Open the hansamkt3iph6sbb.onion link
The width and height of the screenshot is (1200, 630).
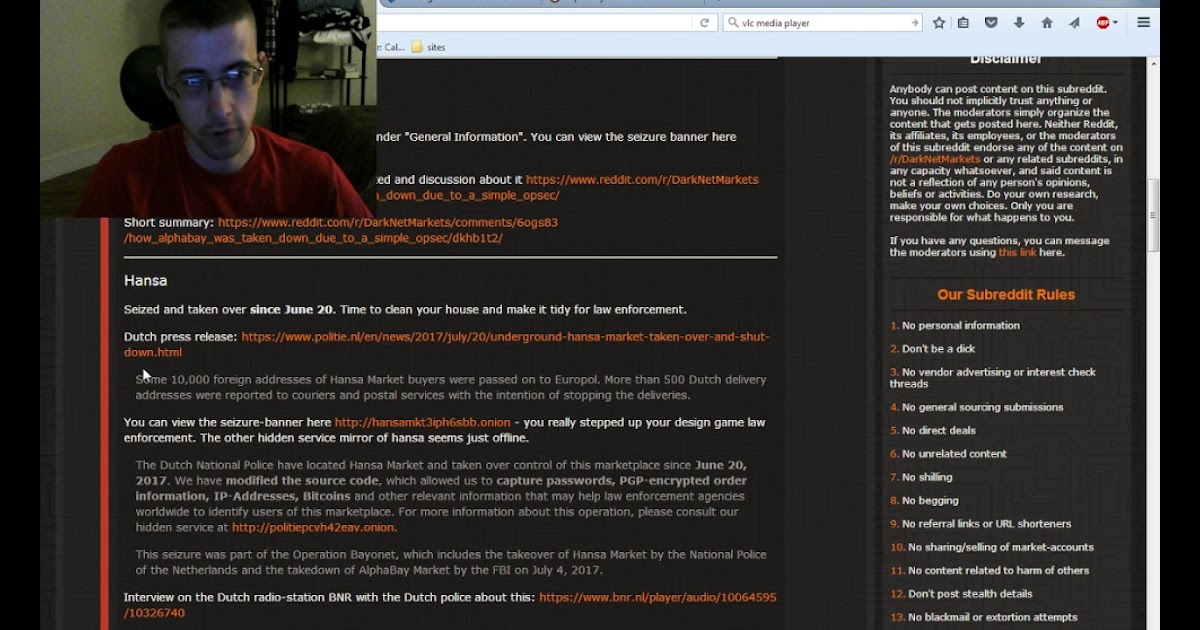point(422,422)
